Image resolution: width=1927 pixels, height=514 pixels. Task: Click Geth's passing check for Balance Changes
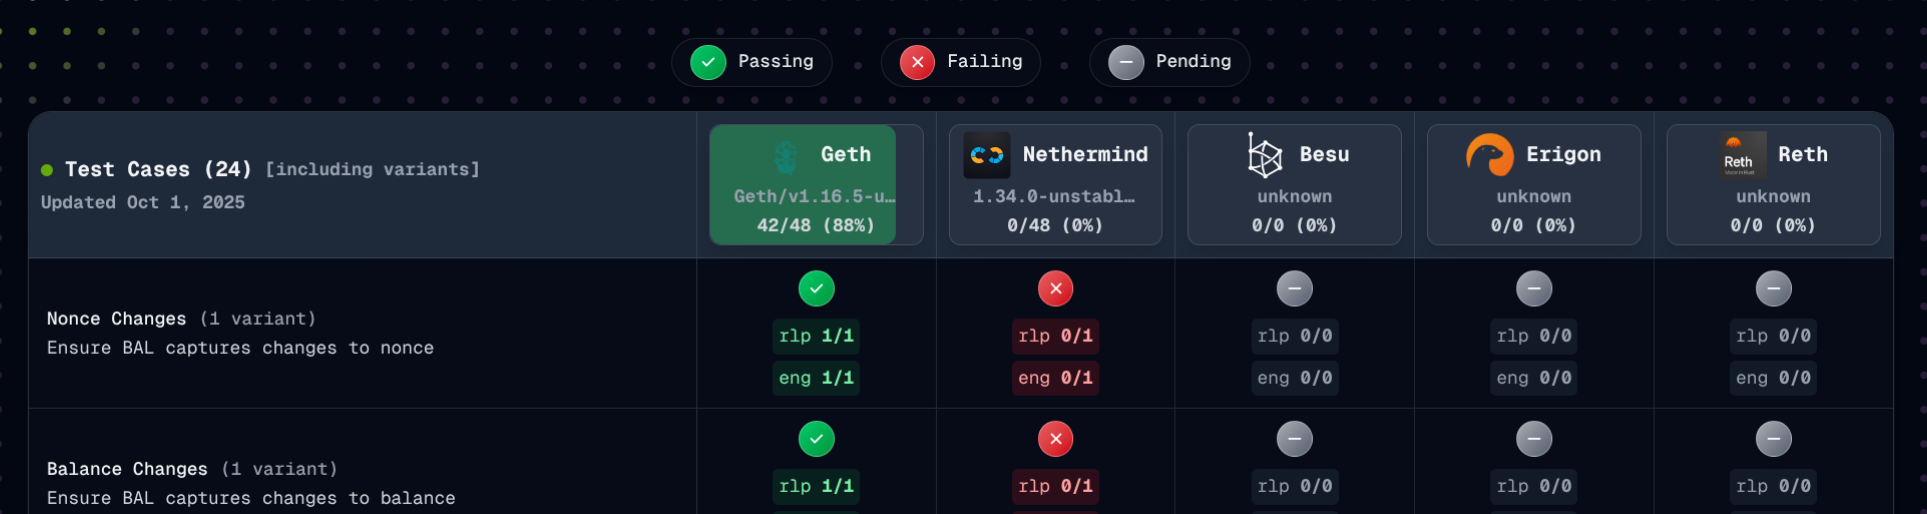coord(816,439)
